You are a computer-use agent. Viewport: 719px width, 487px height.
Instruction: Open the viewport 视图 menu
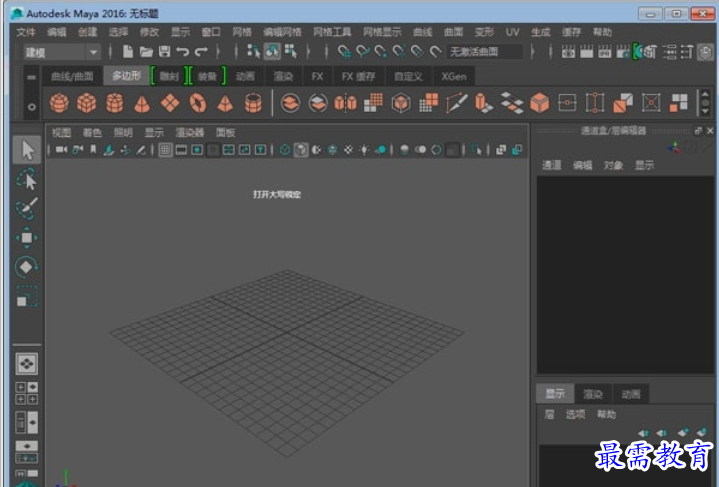61,133
